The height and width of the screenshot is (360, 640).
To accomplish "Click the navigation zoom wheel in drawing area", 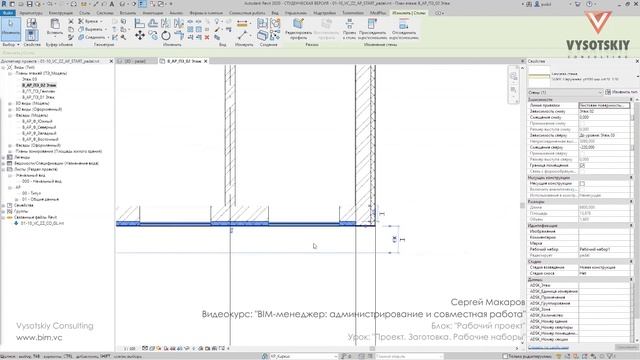I will pos(513,76).
